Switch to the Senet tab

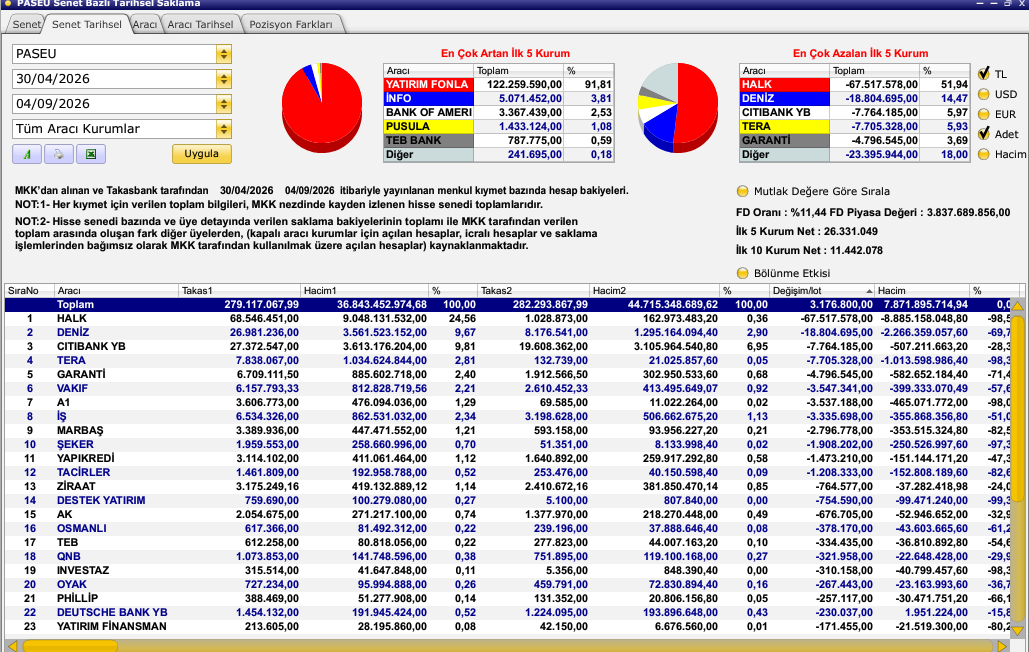click(26, 24)
